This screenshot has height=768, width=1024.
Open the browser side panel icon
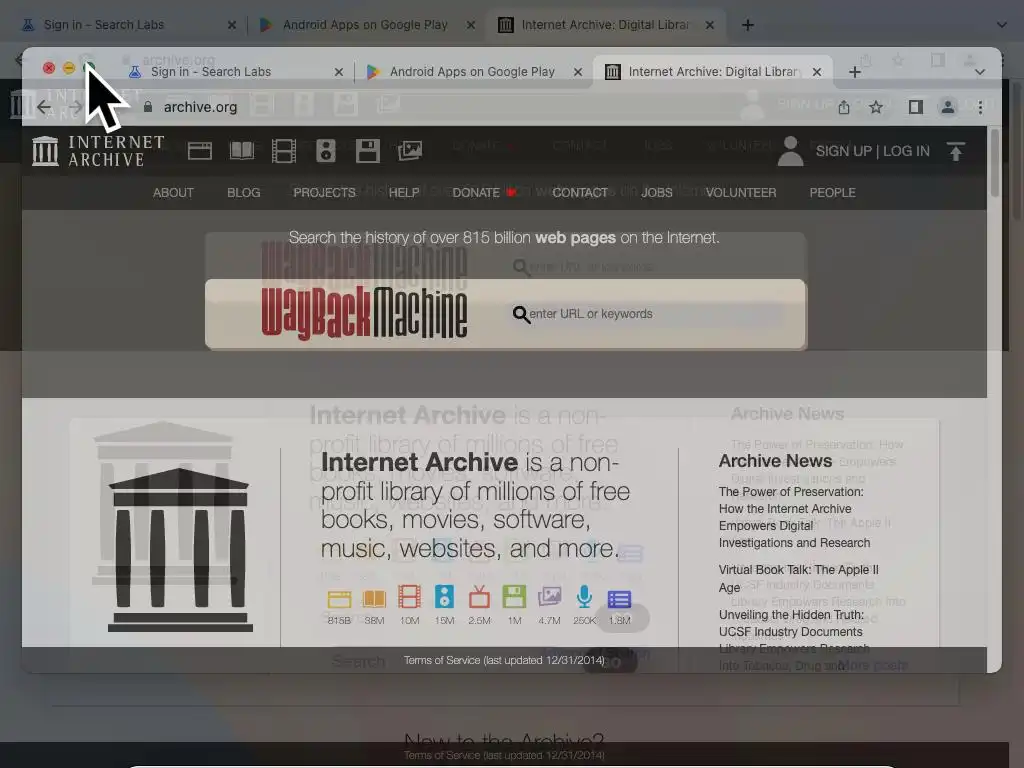point(916,107)
